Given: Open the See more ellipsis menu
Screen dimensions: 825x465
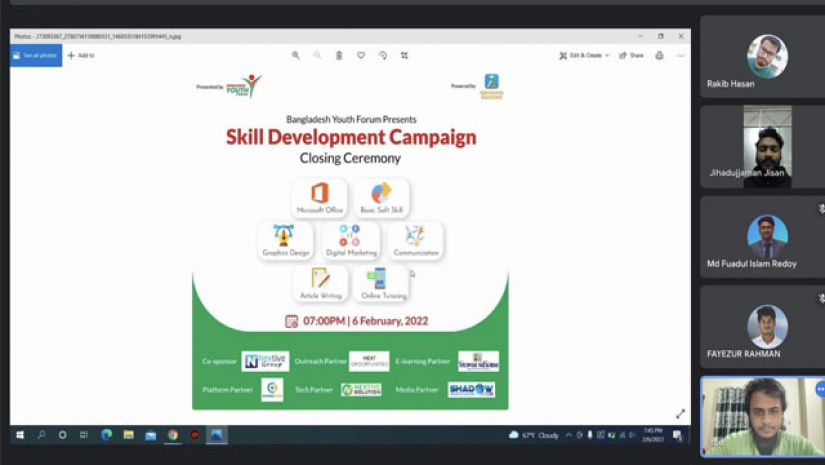Looking at the screenshot, I should (x=681, y=55).
